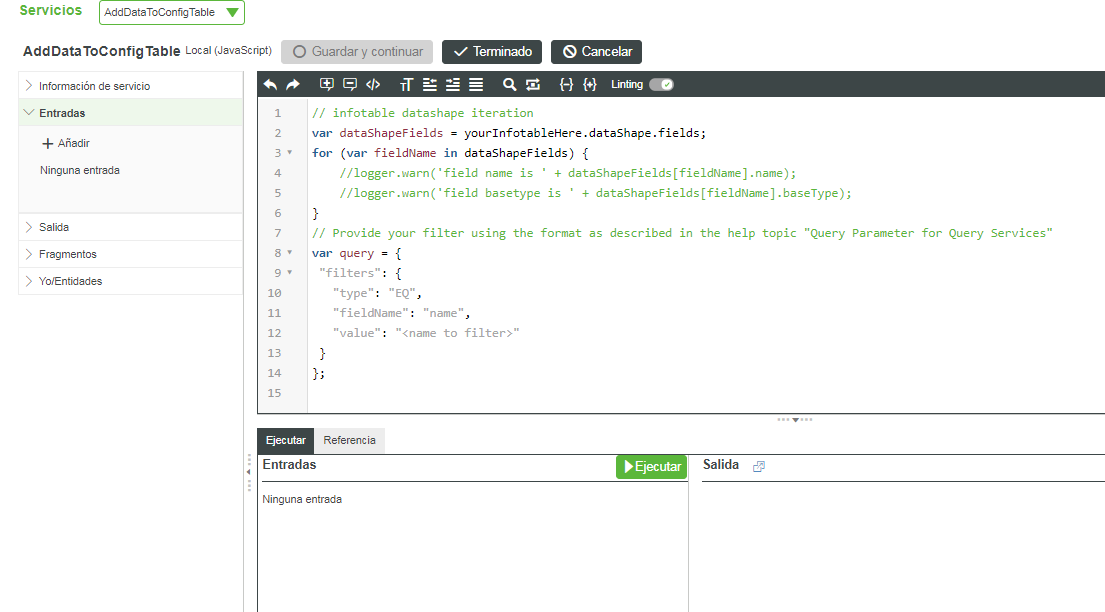Open the AddDataToConfigTable services dropdown
Viewport: 1105px width, 612px height.
click(x=172, y=13)
